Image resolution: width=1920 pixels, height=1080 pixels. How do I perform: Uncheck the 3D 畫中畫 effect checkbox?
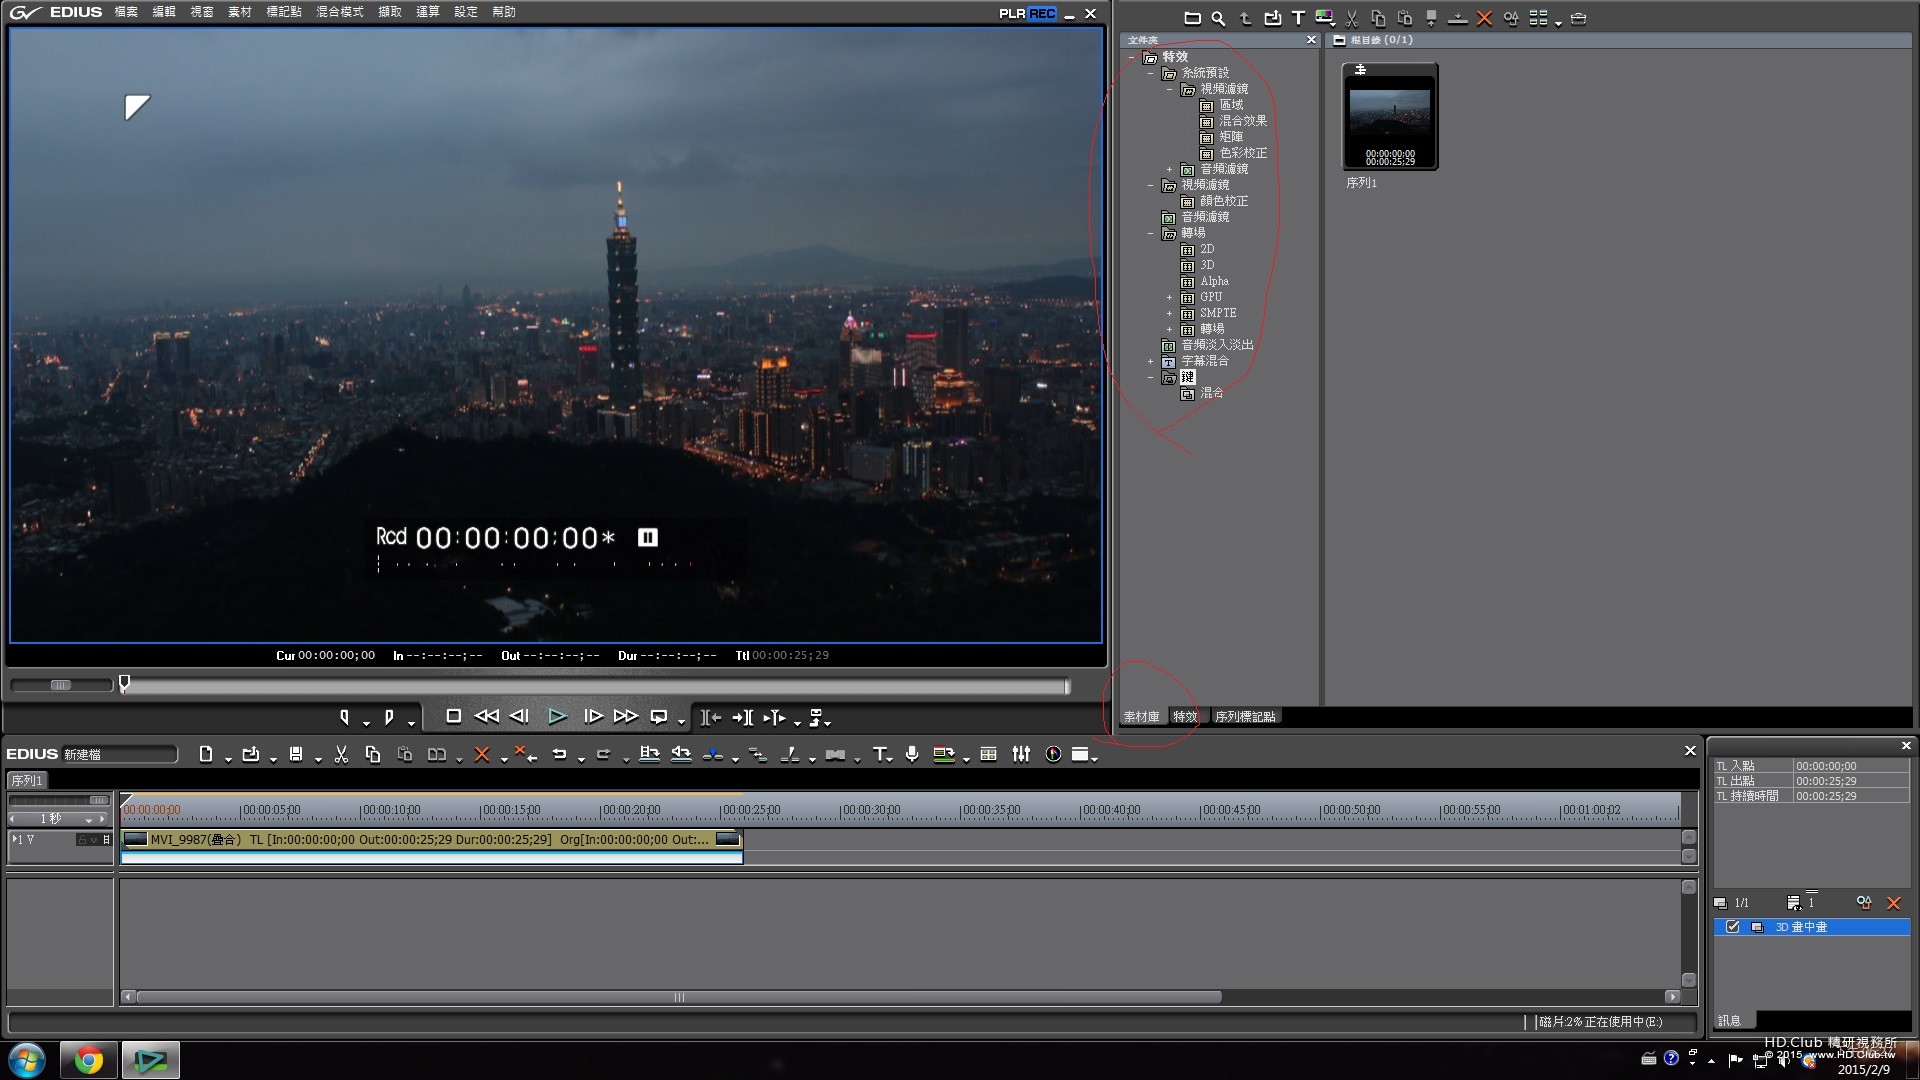(x=1733, y=927)
